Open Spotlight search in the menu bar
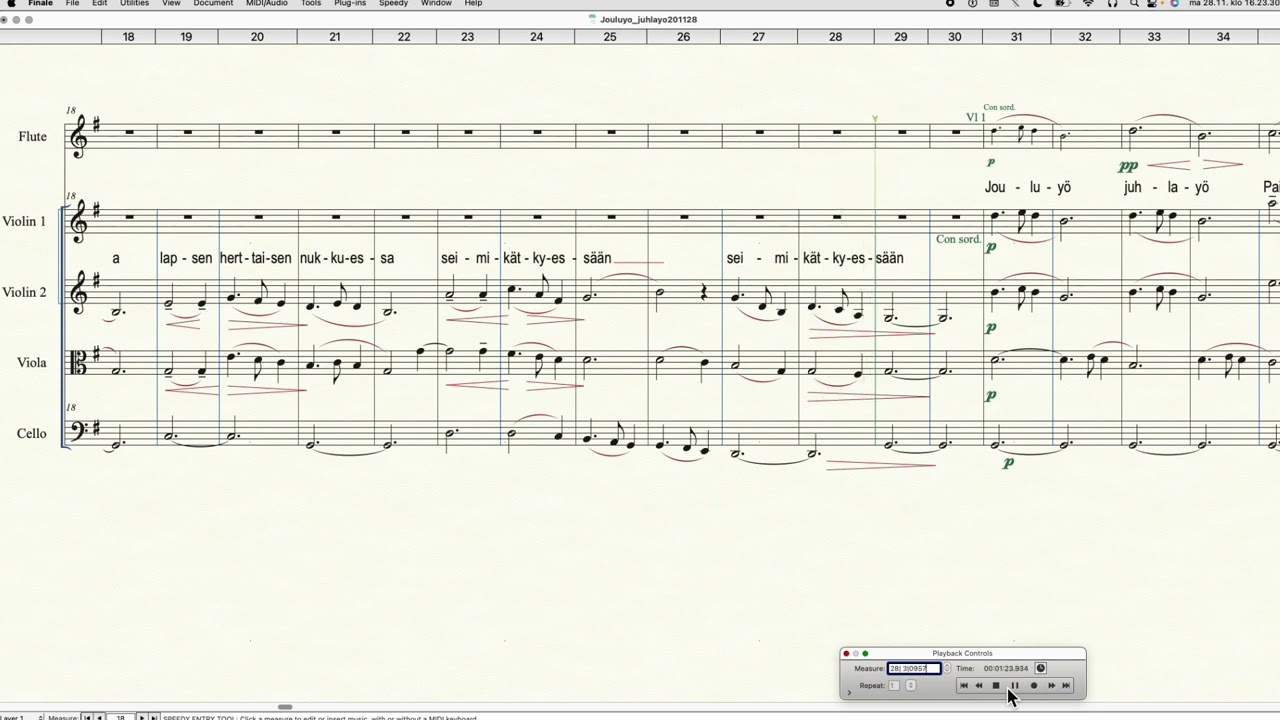This screenshot has width=1280, height=720. click(1134, 4)
